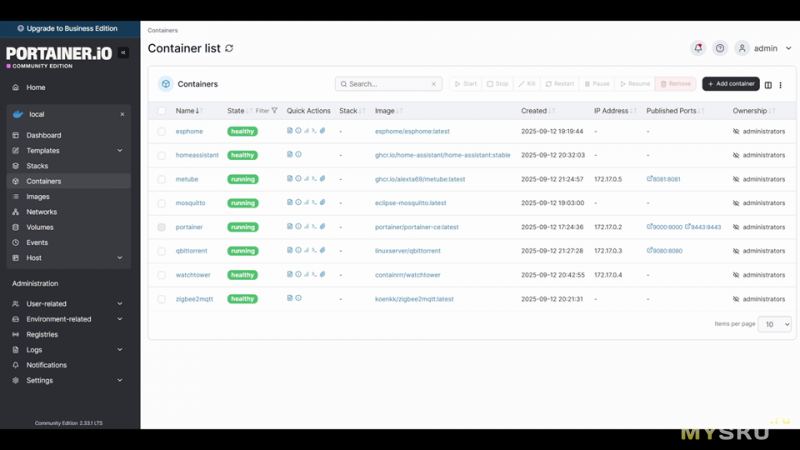Check the mosquitto container checkbox
The image size is (800, 450).
[x=162, y=203]
